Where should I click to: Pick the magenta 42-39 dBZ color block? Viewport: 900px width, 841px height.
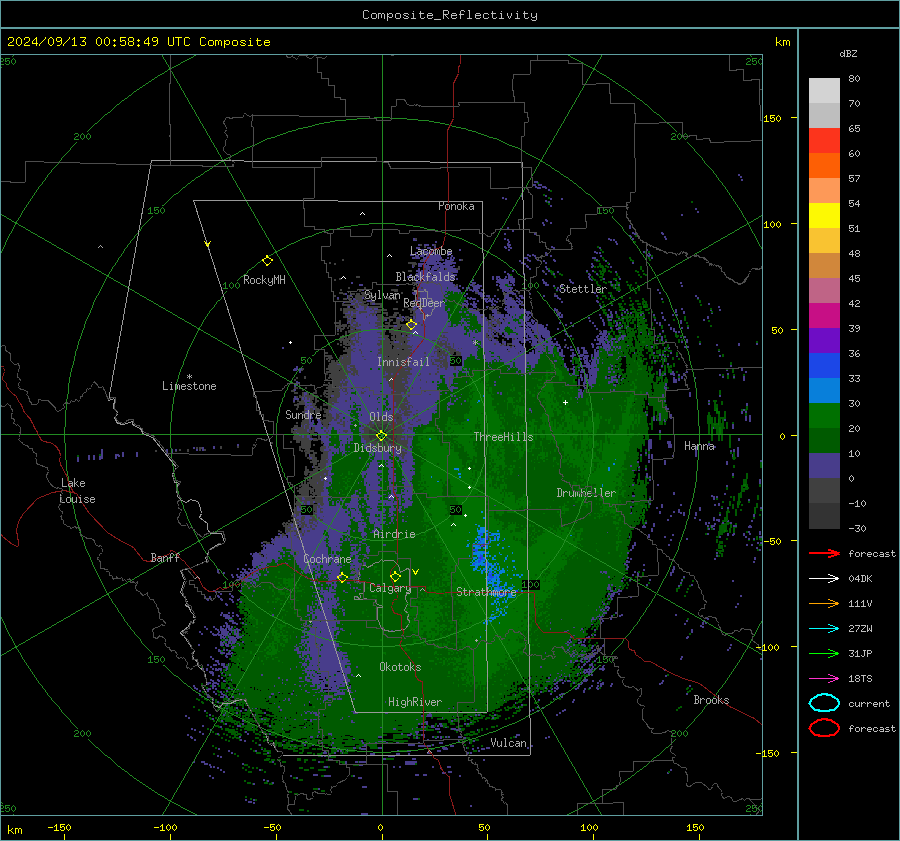824,316
